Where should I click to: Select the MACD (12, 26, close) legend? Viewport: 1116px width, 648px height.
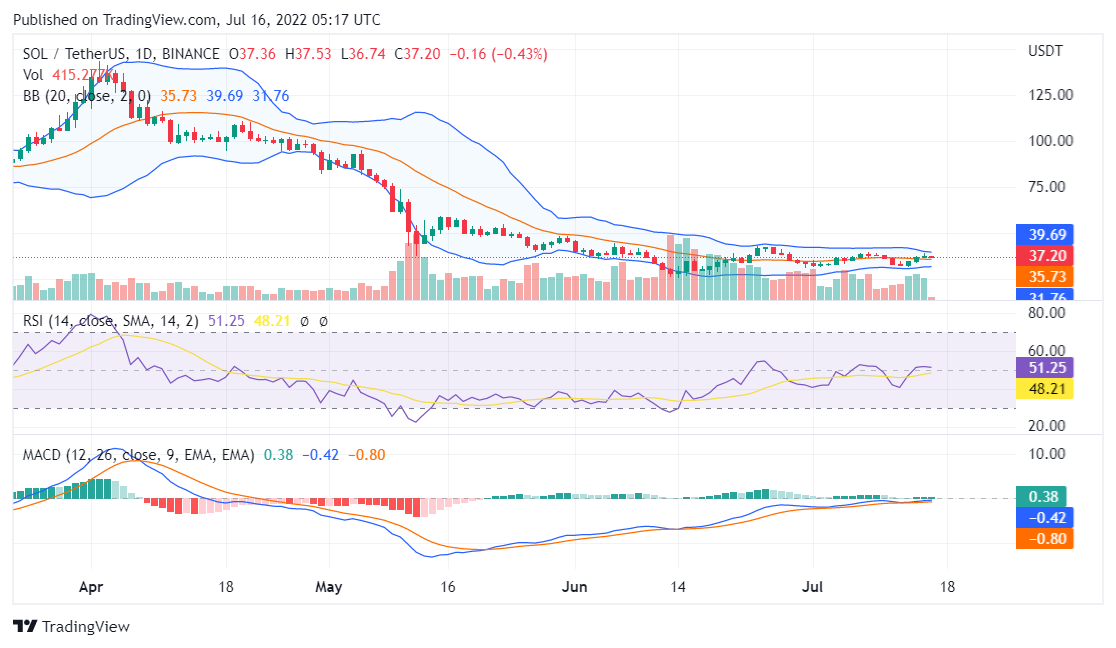[139, 455]
